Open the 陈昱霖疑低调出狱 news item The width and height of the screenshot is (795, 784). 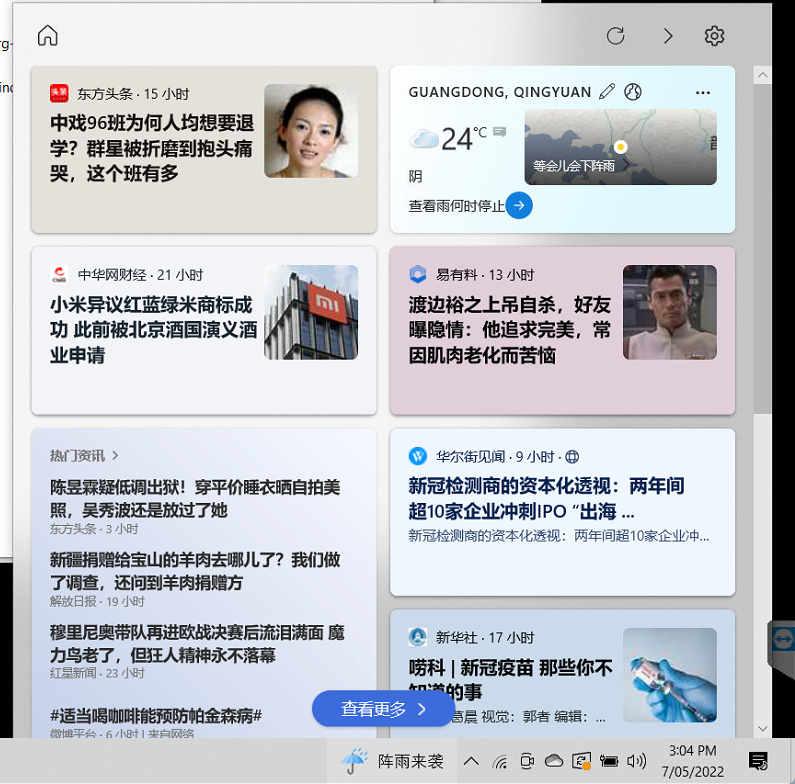[x=195, y=498]
